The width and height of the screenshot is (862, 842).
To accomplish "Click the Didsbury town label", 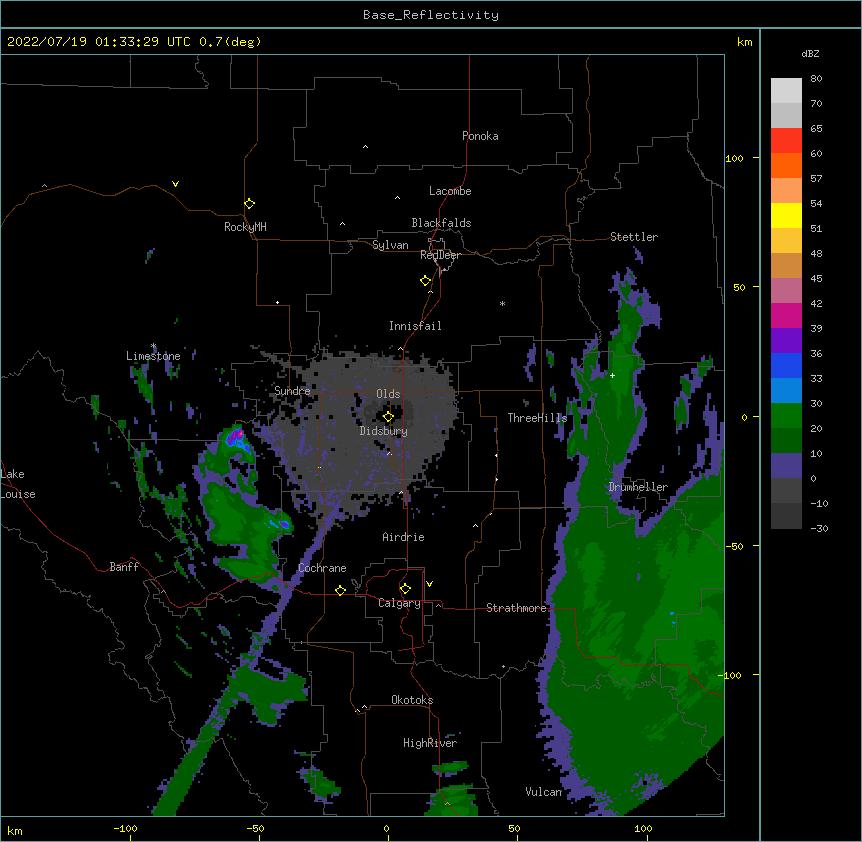I will point(384,431).
